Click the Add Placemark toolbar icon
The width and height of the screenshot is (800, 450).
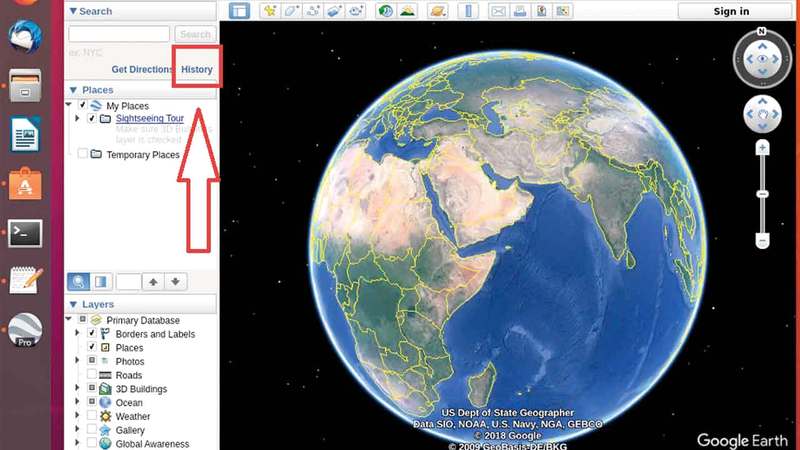270,11
